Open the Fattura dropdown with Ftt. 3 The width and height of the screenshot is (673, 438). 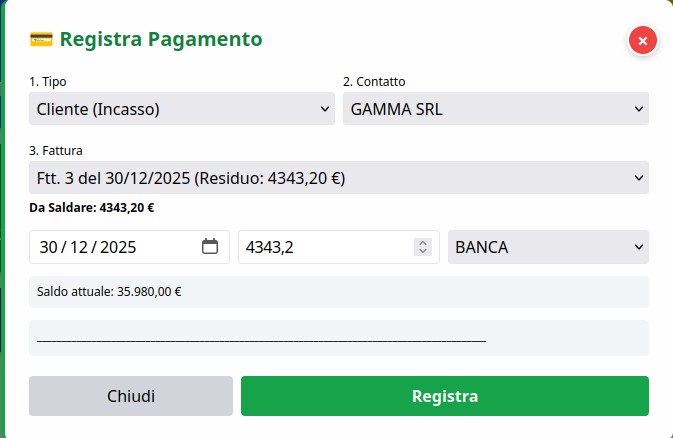[x=338, y=178]
